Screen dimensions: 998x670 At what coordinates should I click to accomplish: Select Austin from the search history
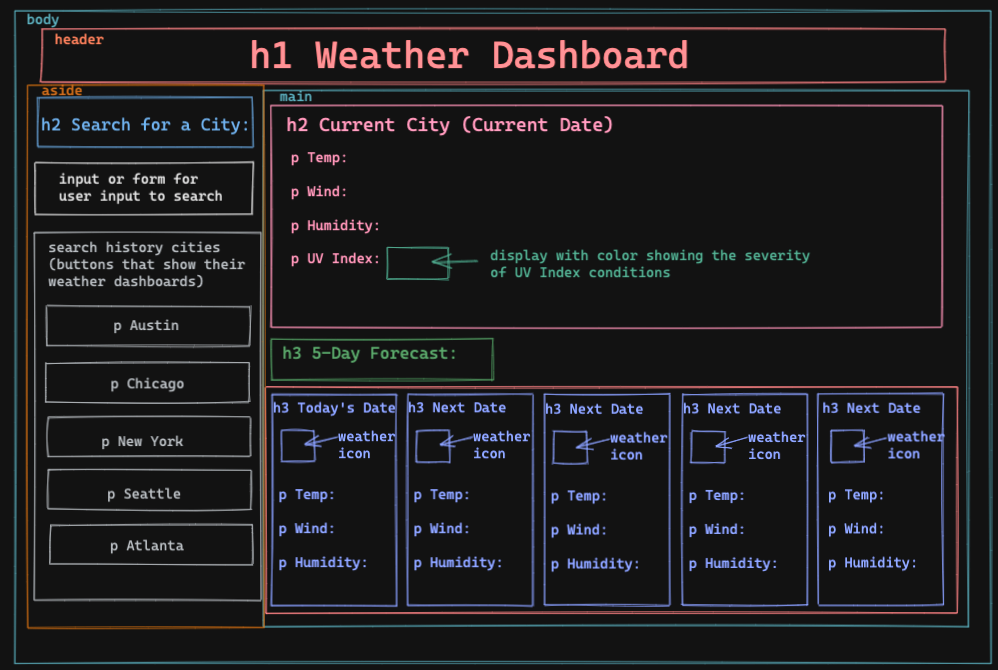147,325
